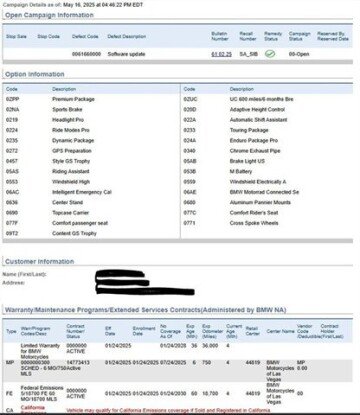Click the Federal Emissions program row

177,393
